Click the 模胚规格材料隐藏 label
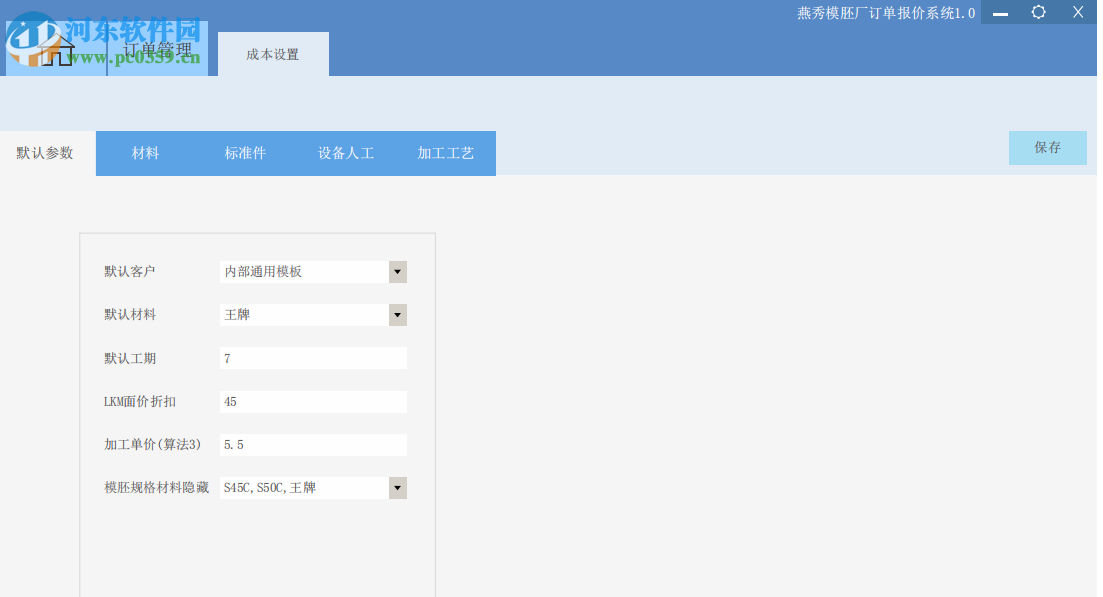 click(156, 487)
